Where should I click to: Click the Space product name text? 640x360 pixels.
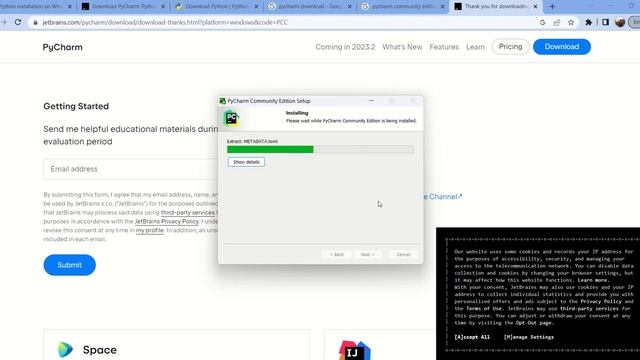pyautogui.click(x=100, y=350)
